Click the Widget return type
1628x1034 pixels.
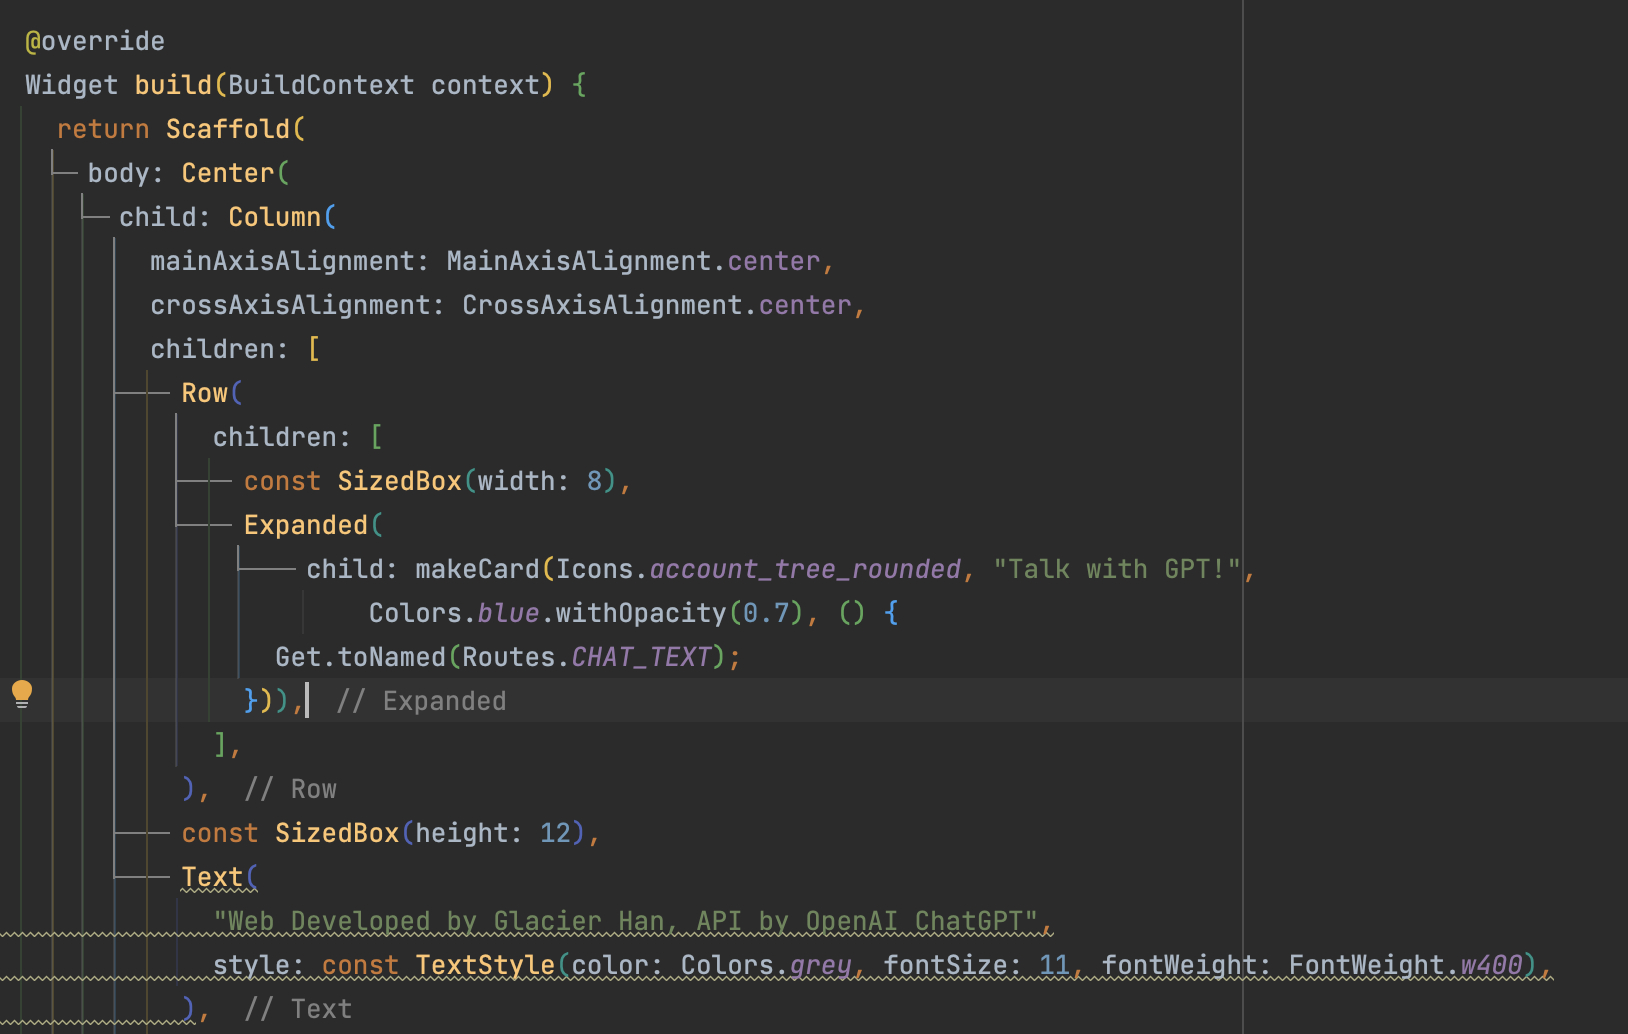click(71, 85)
